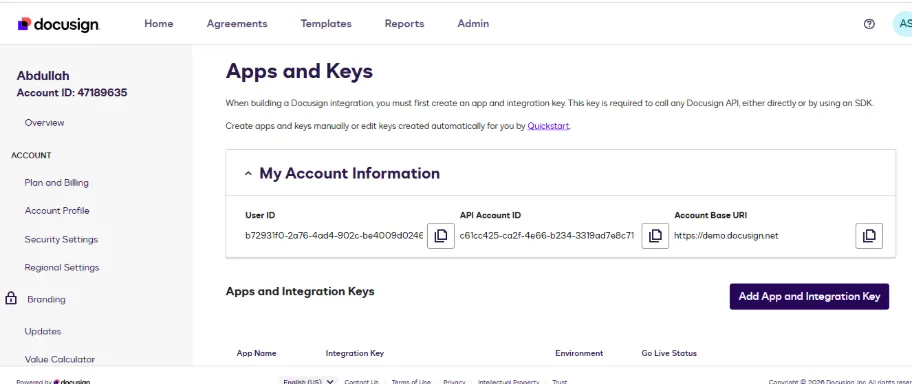912x384 pixels.
Task: Open the Contact Us footer link
Action: (361, 382)
